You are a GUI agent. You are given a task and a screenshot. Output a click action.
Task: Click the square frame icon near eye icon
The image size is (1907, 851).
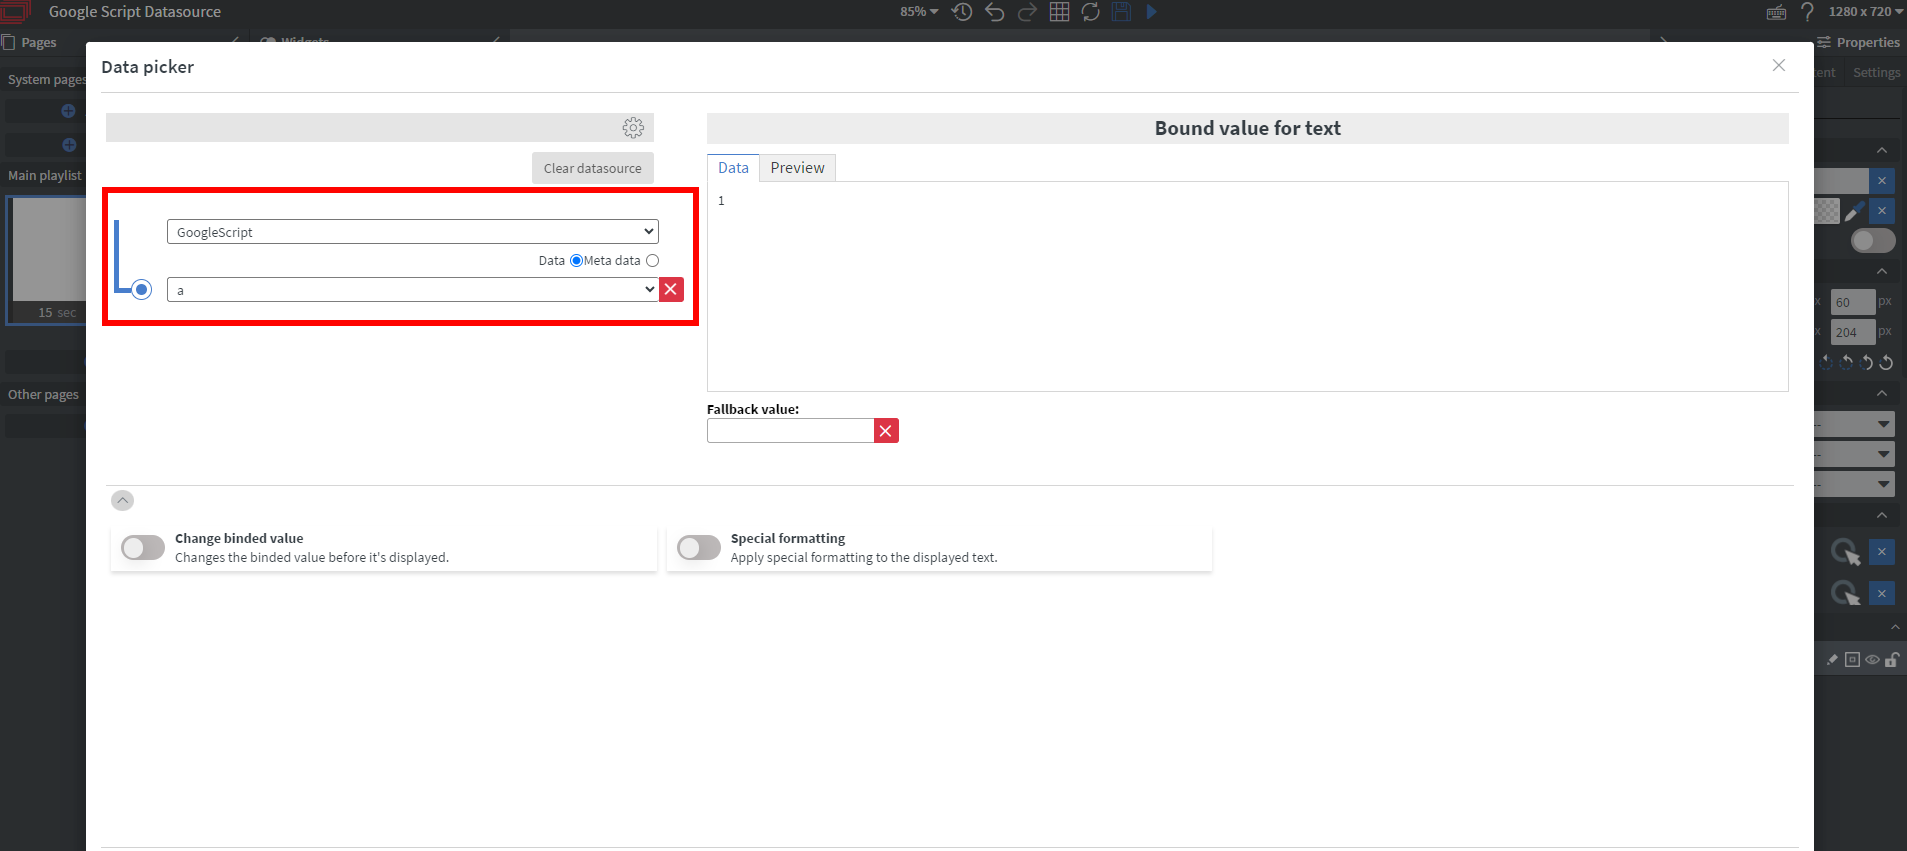click(1852, 660)
